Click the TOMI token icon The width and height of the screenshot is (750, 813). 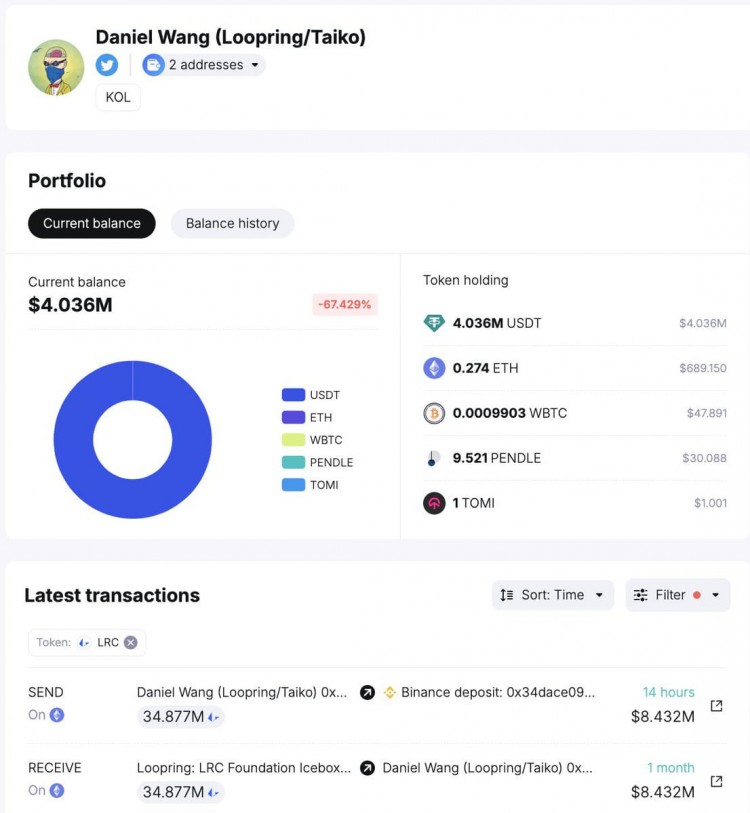(x=434, y=503)
